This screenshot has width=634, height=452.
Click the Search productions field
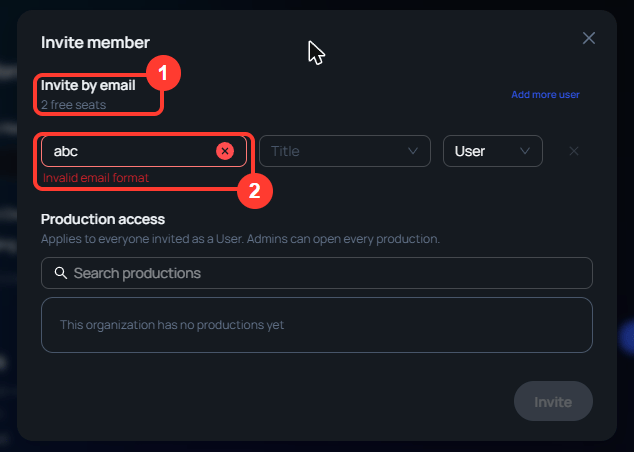[317, 273]
